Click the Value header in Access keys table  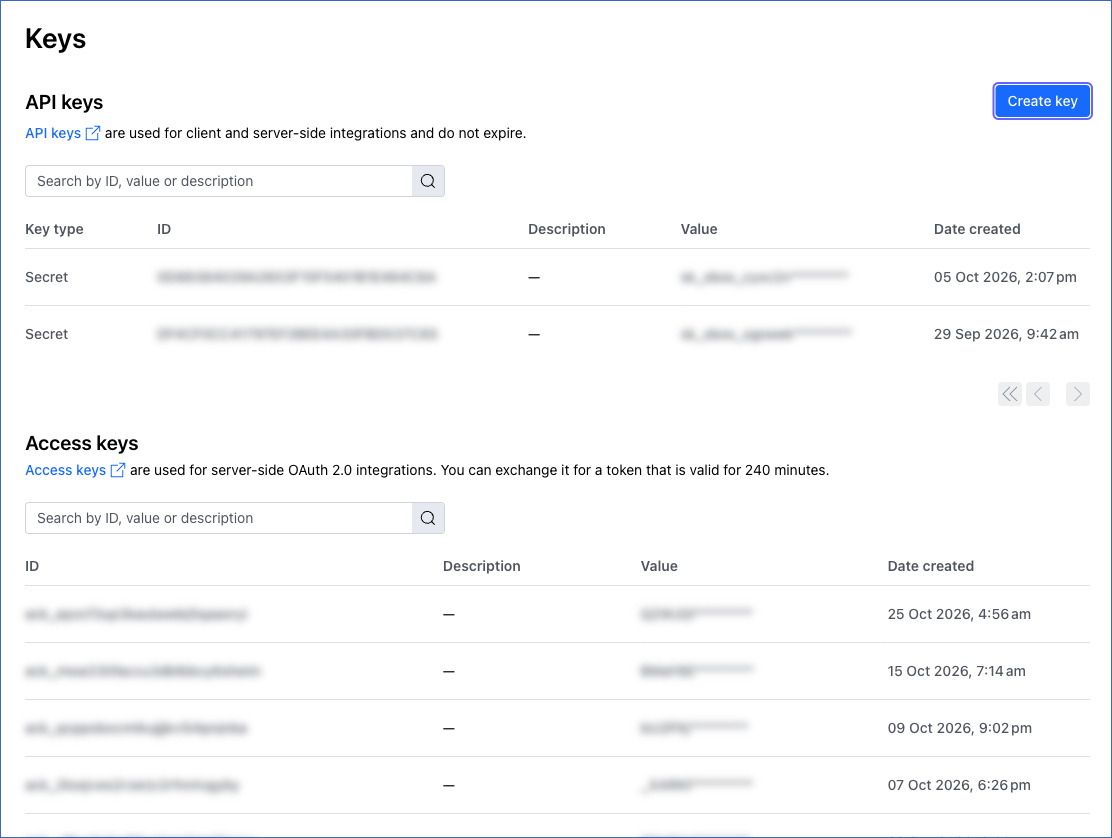click(659, 566)
